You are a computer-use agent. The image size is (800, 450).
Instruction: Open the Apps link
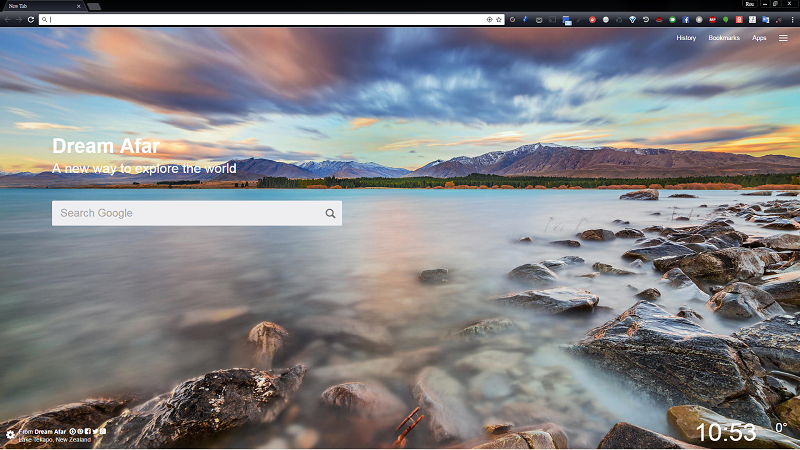[759, 38]
